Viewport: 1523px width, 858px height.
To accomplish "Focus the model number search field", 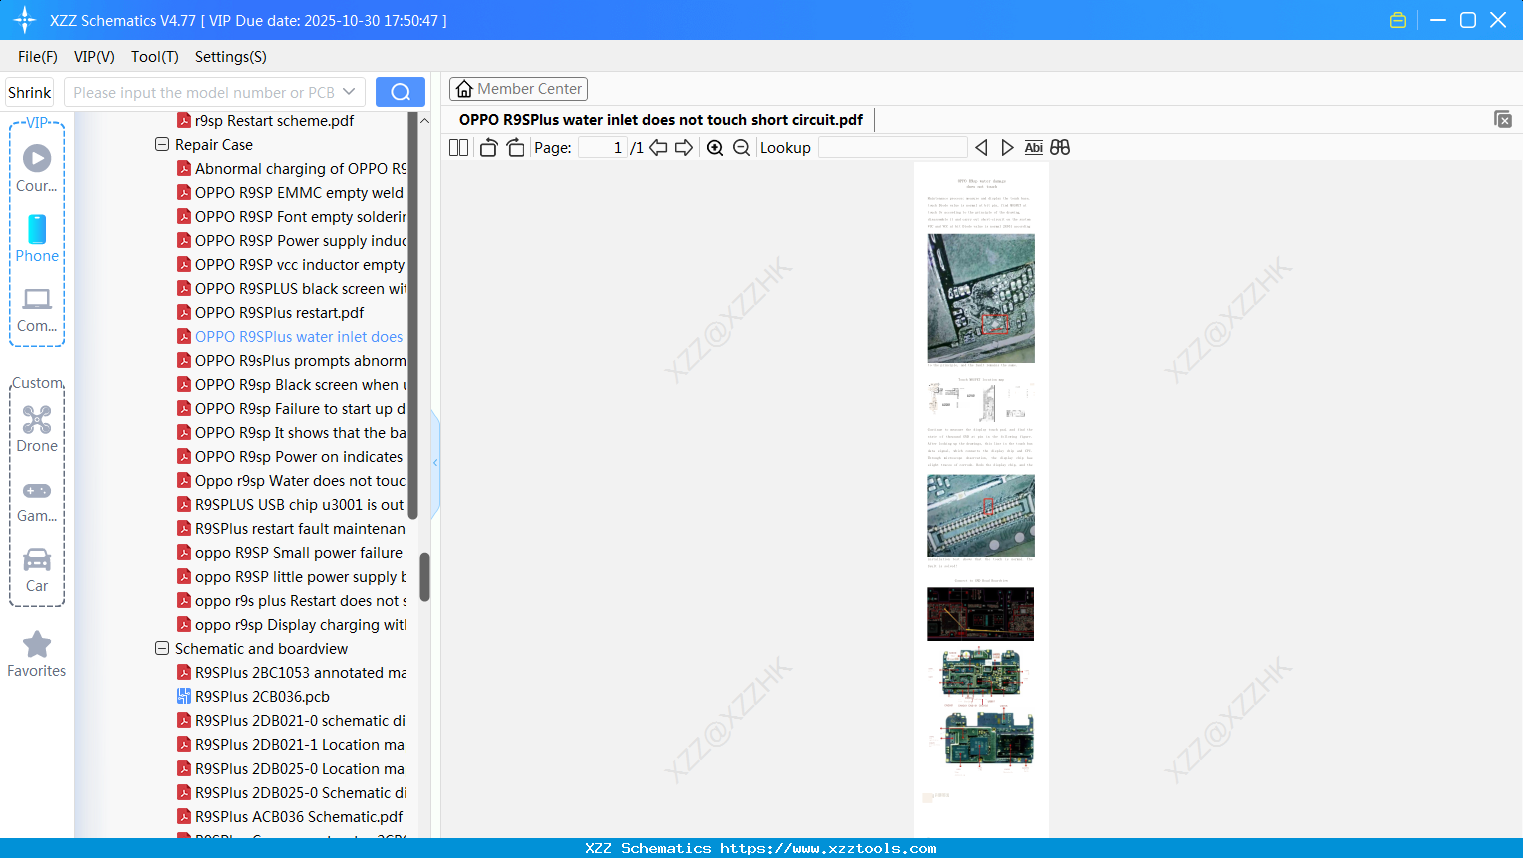I will (204, 92).
